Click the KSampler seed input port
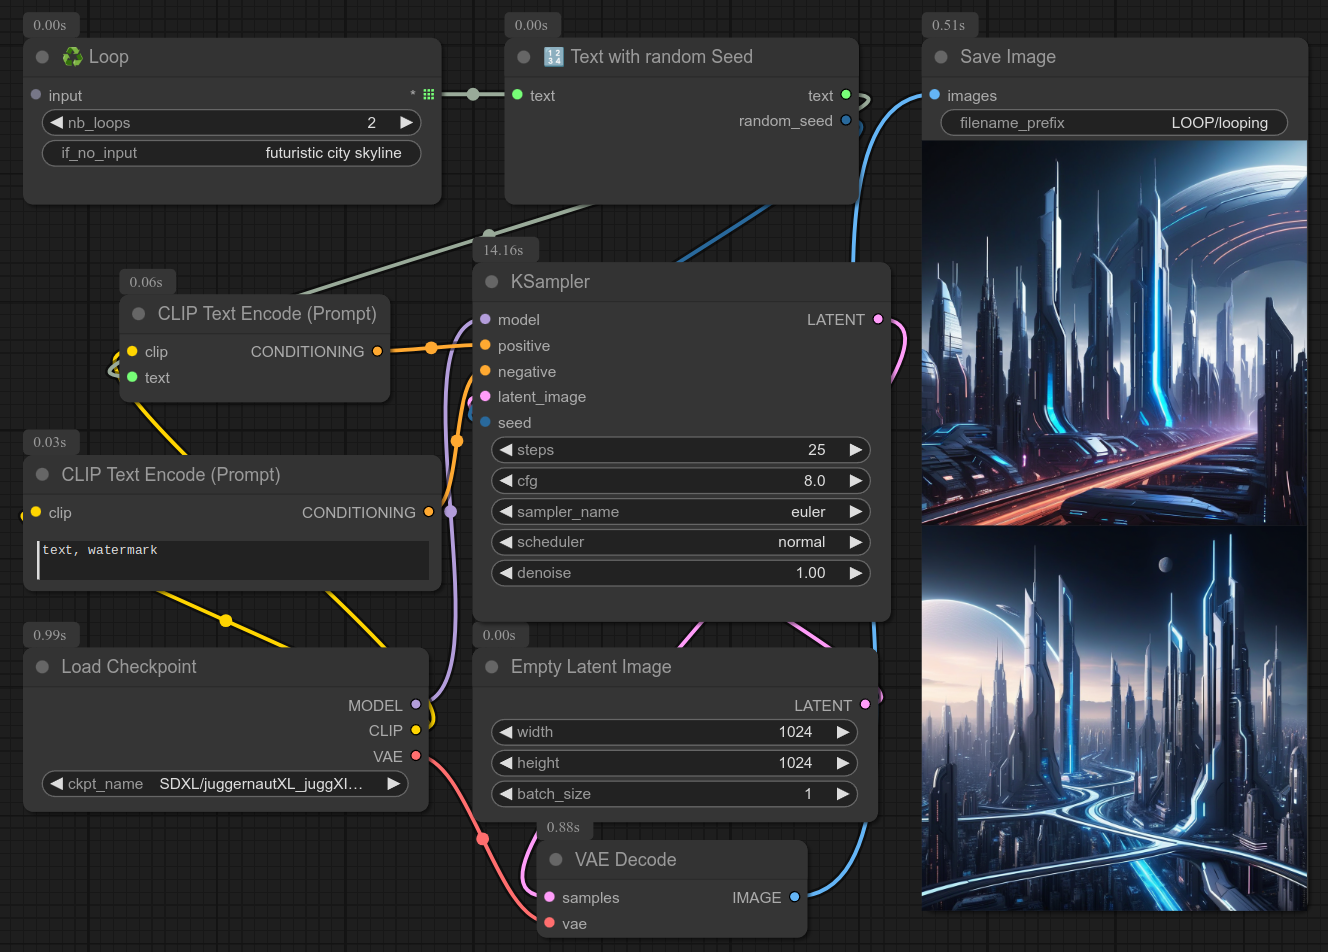 click(485, 422)
